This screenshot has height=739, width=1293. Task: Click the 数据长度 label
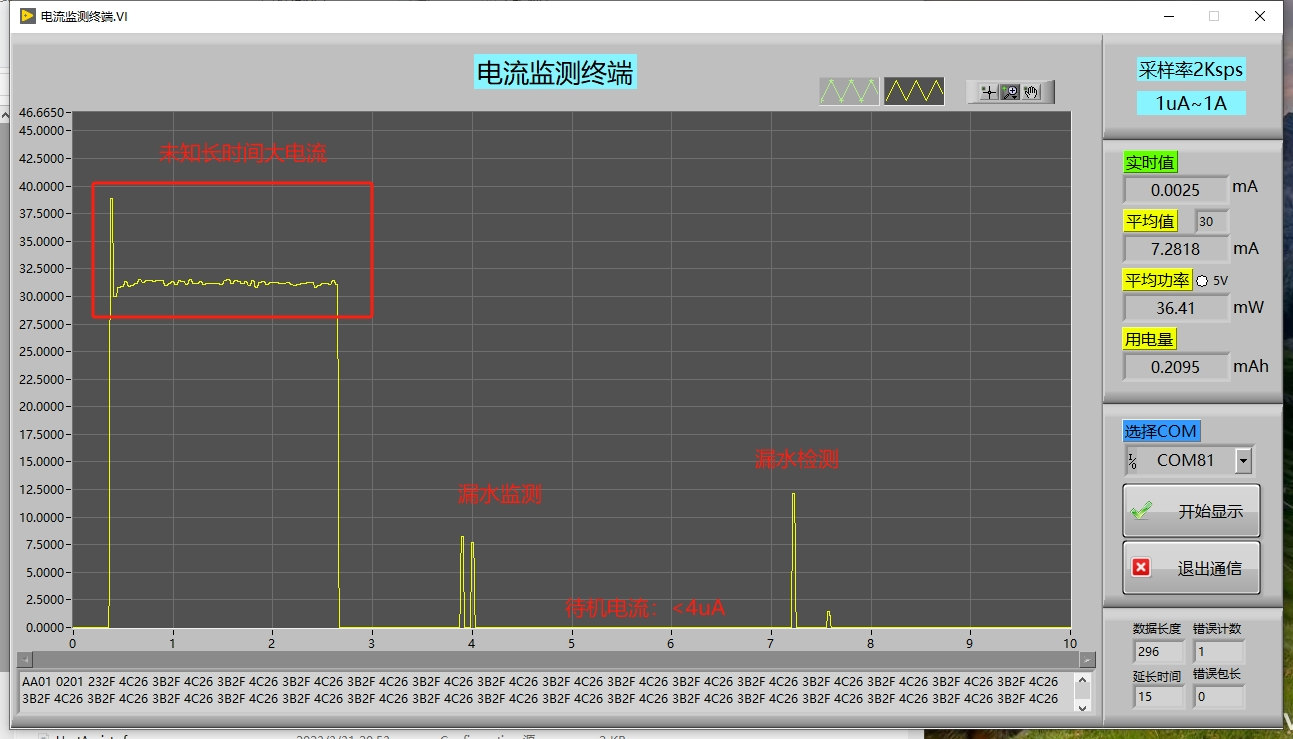(1157, 629)
